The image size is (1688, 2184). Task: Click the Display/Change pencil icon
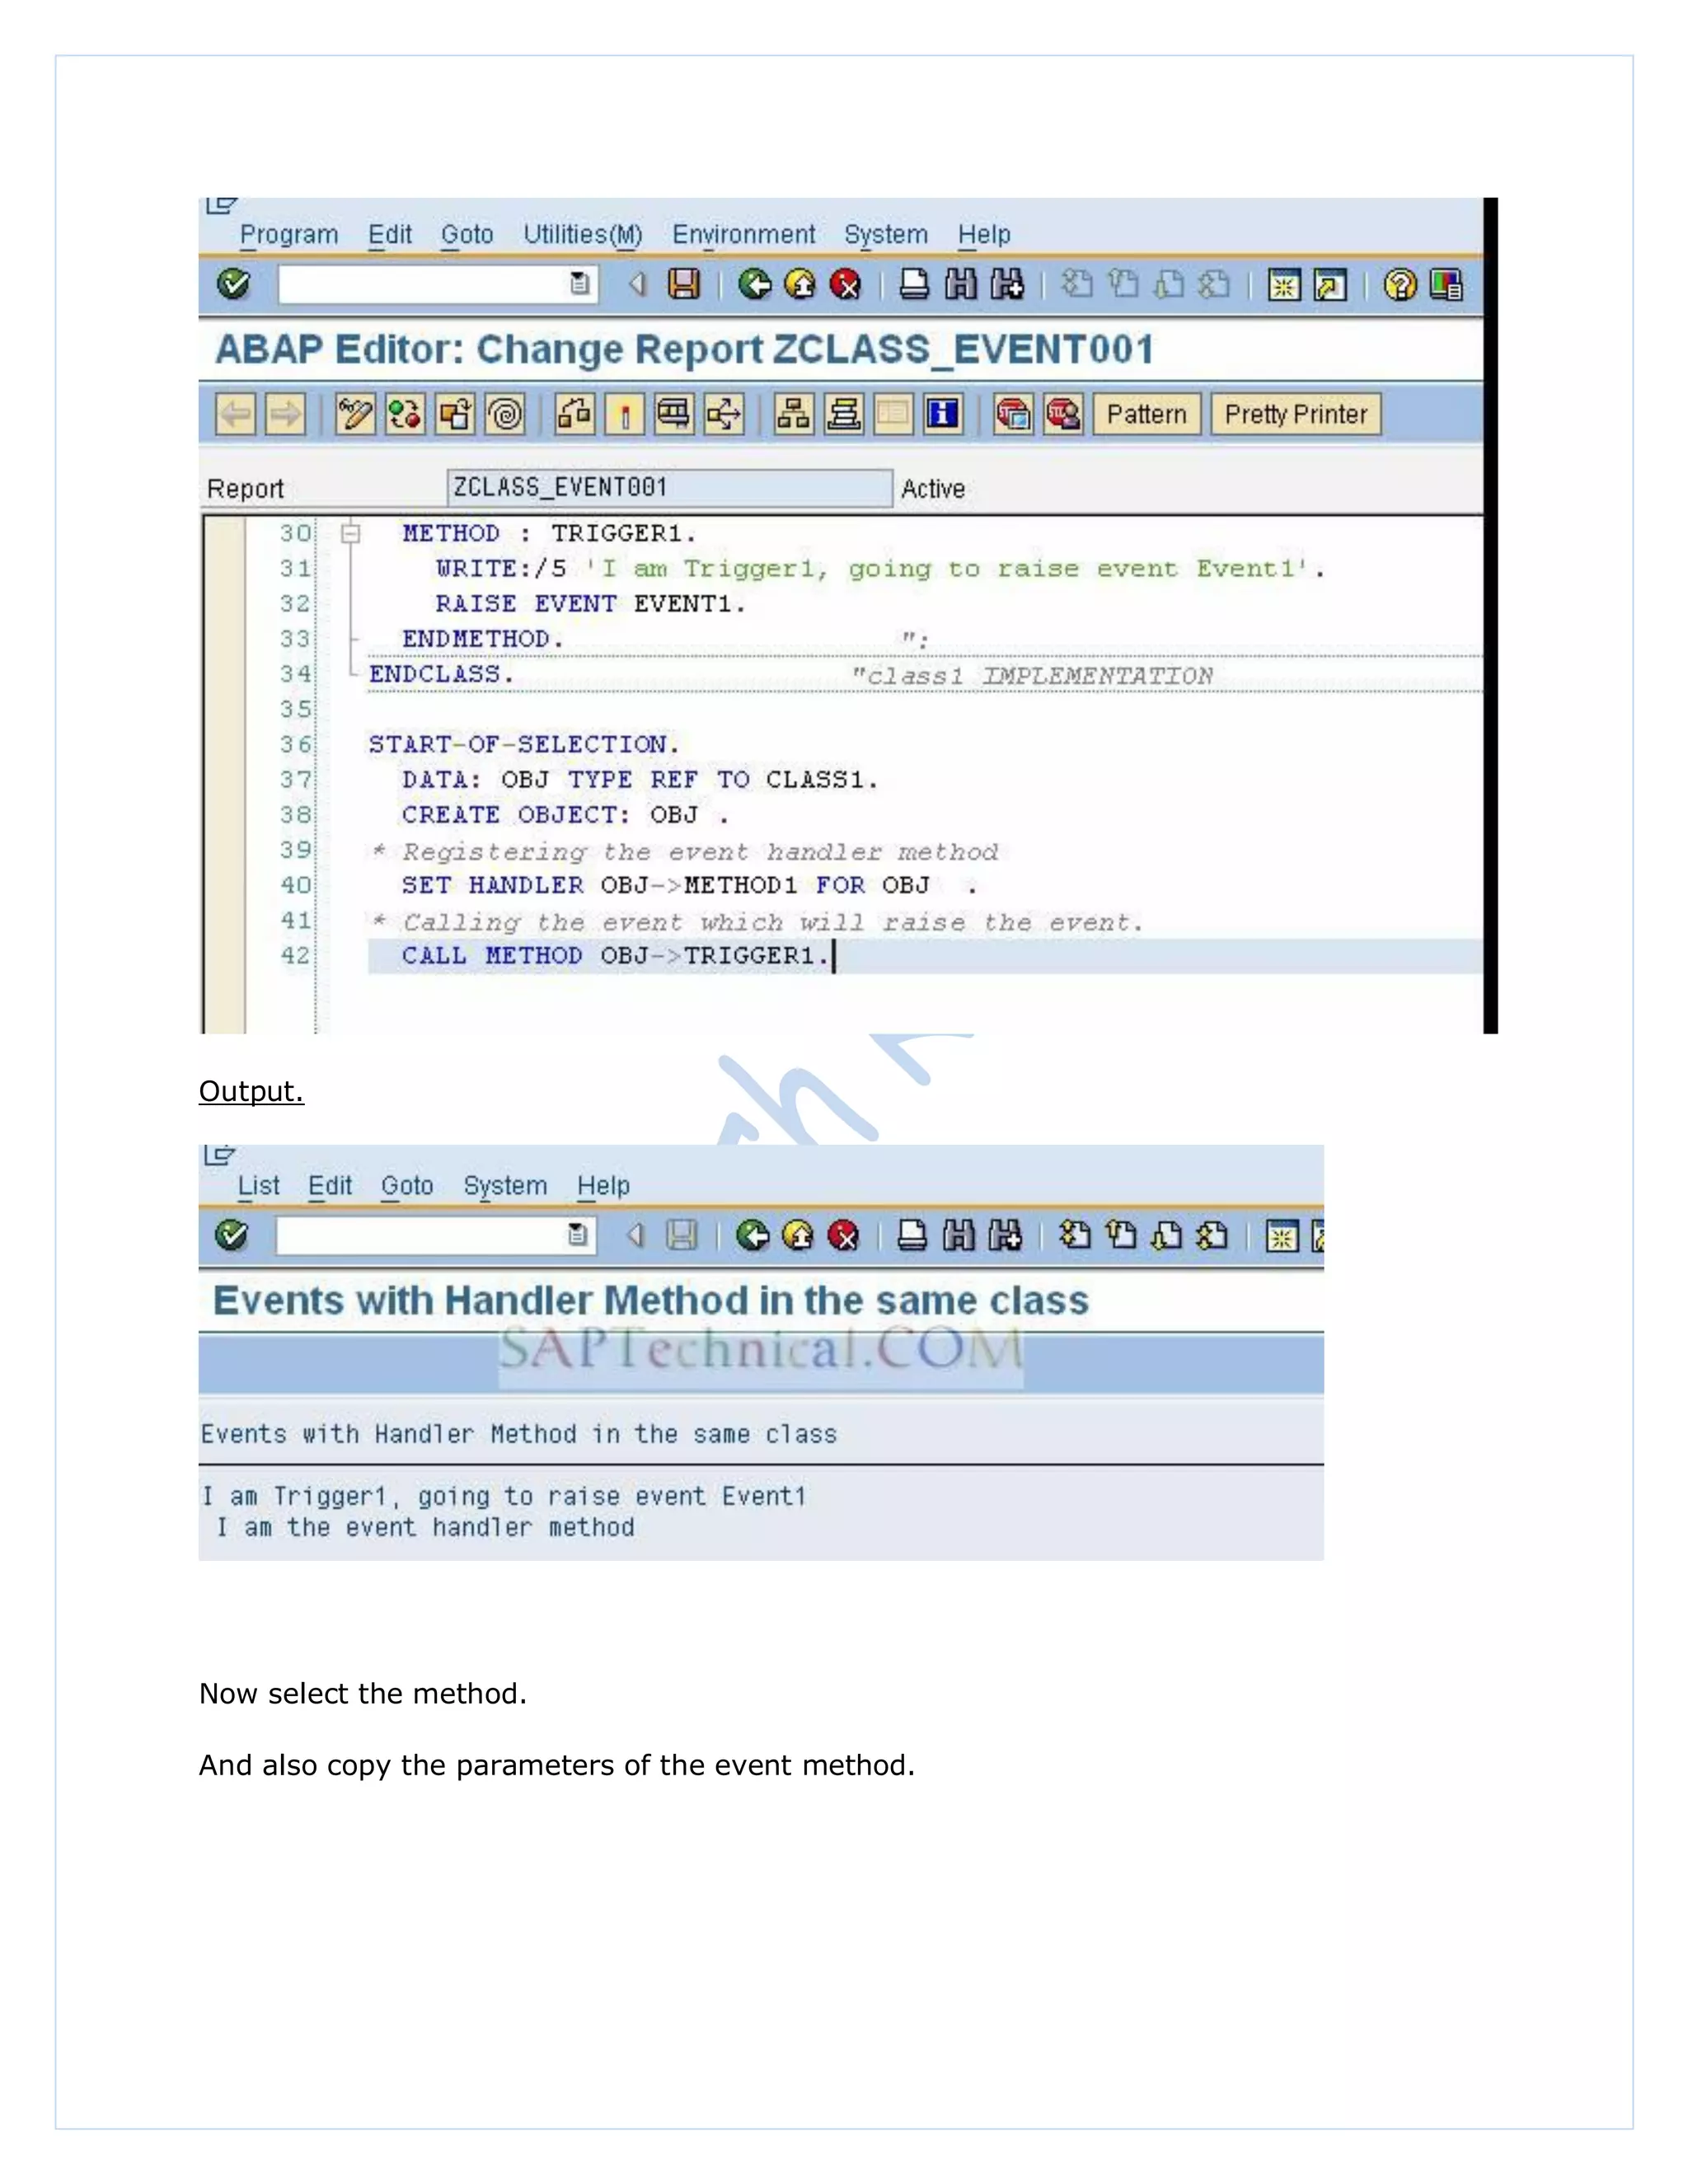[x=355, y=414]
